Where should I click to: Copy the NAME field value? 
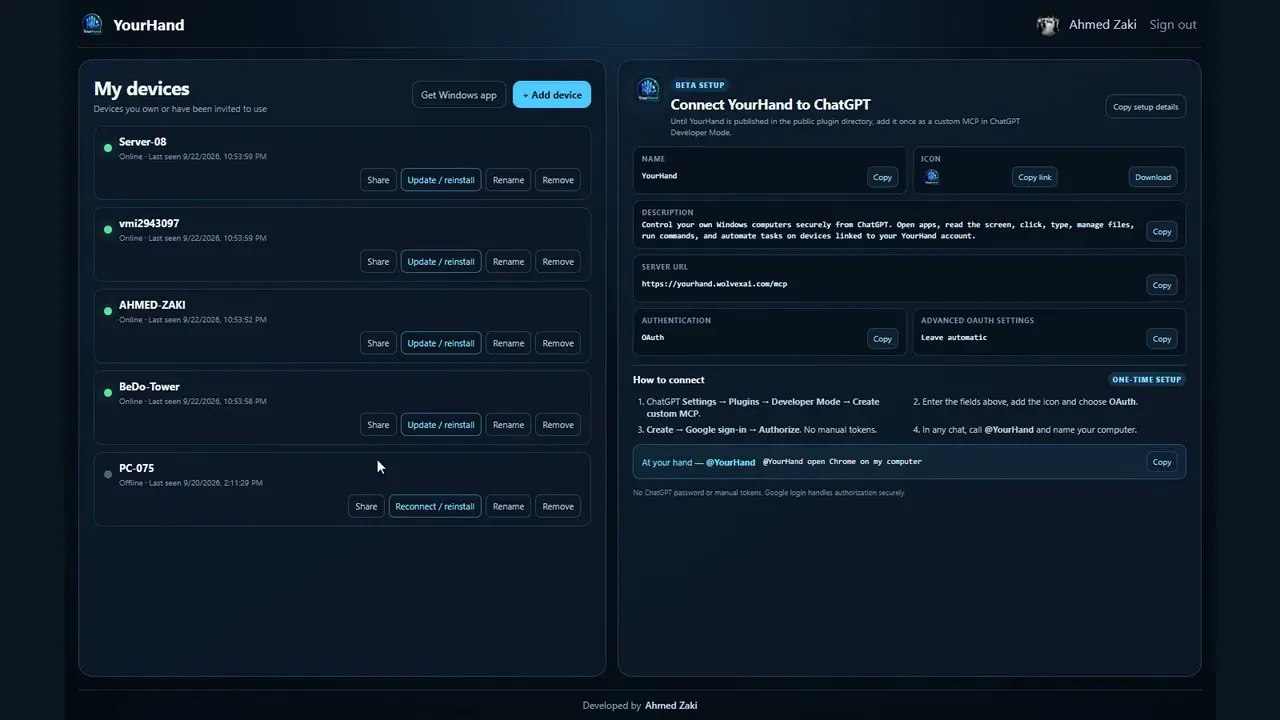882,177
